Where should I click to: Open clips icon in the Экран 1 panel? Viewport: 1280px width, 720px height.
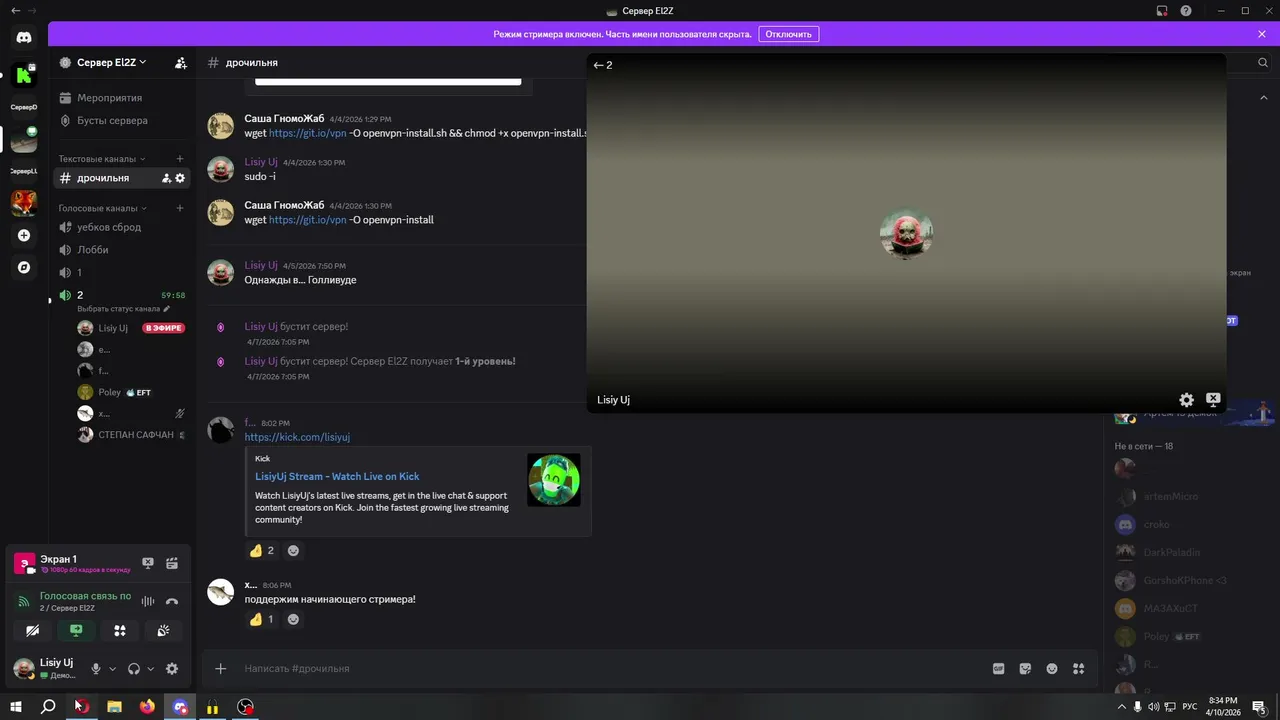pyautogui.click(x=172, y=563)
